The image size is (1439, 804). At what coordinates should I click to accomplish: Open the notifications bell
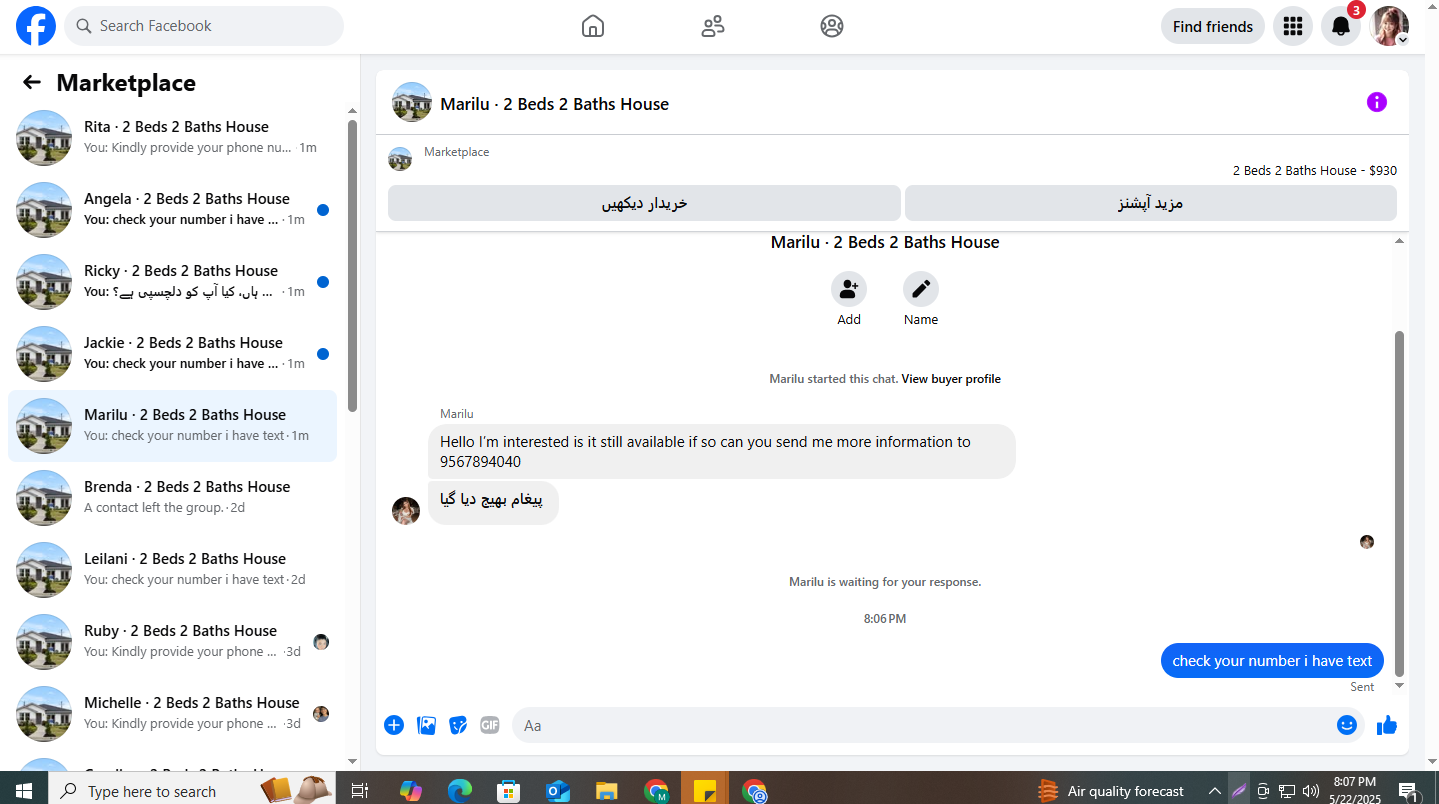(1341, 26)
